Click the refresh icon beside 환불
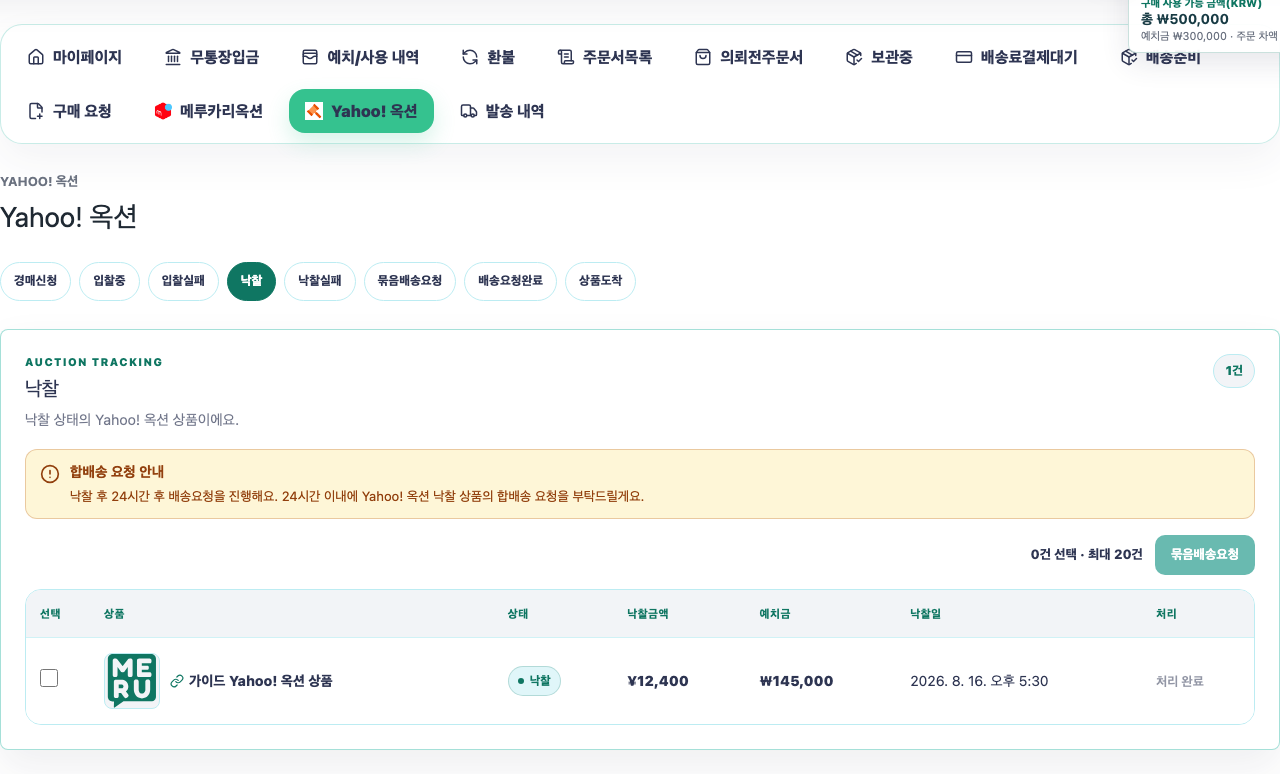1280x774 pixels. point(470,57)
